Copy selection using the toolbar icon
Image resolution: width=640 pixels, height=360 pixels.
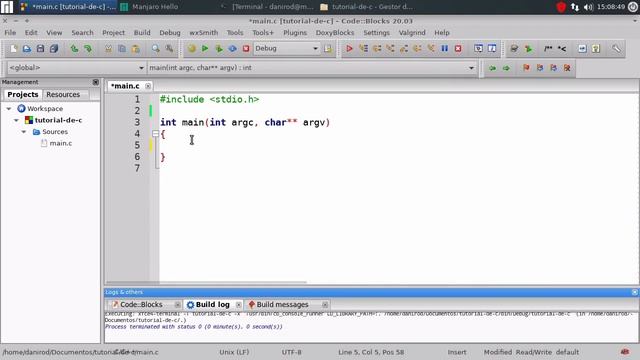tap(122, 49)
